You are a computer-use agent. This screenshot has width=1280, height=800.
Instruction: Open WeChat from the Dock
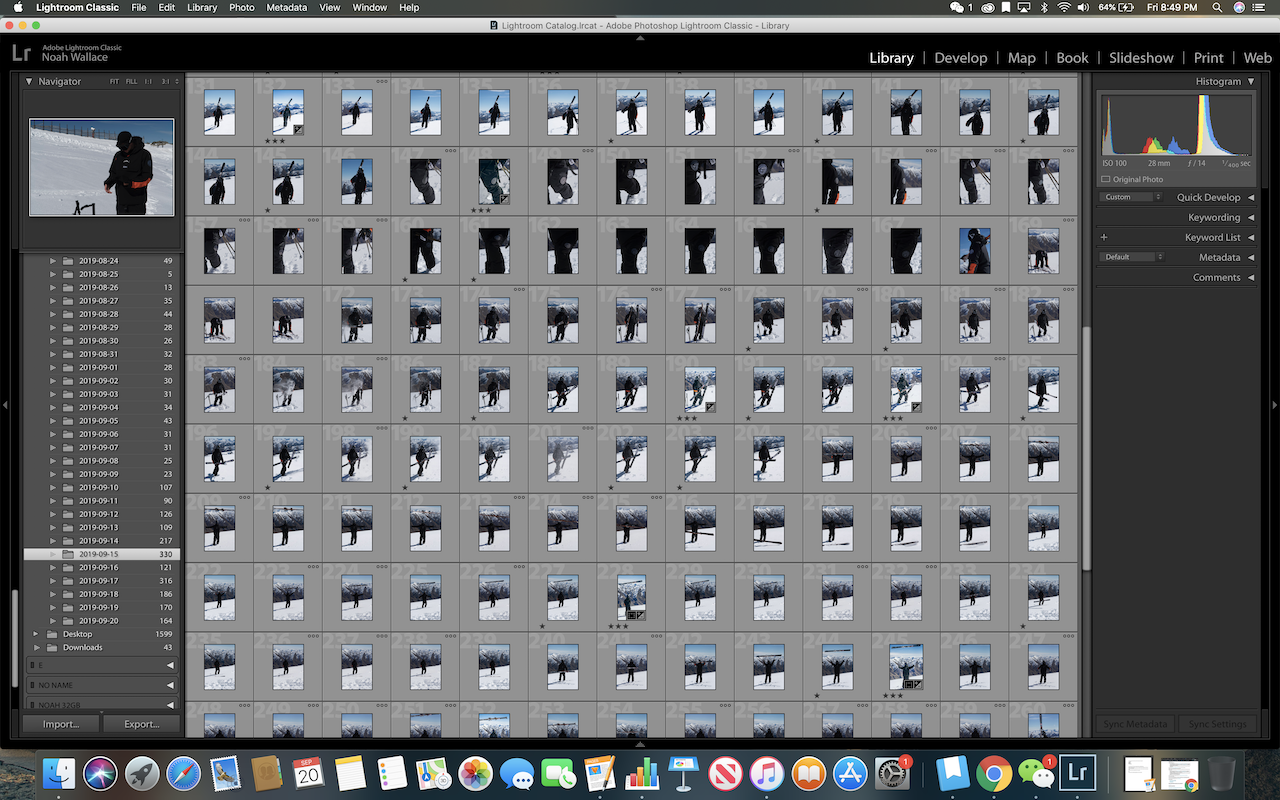[1036, 773]
